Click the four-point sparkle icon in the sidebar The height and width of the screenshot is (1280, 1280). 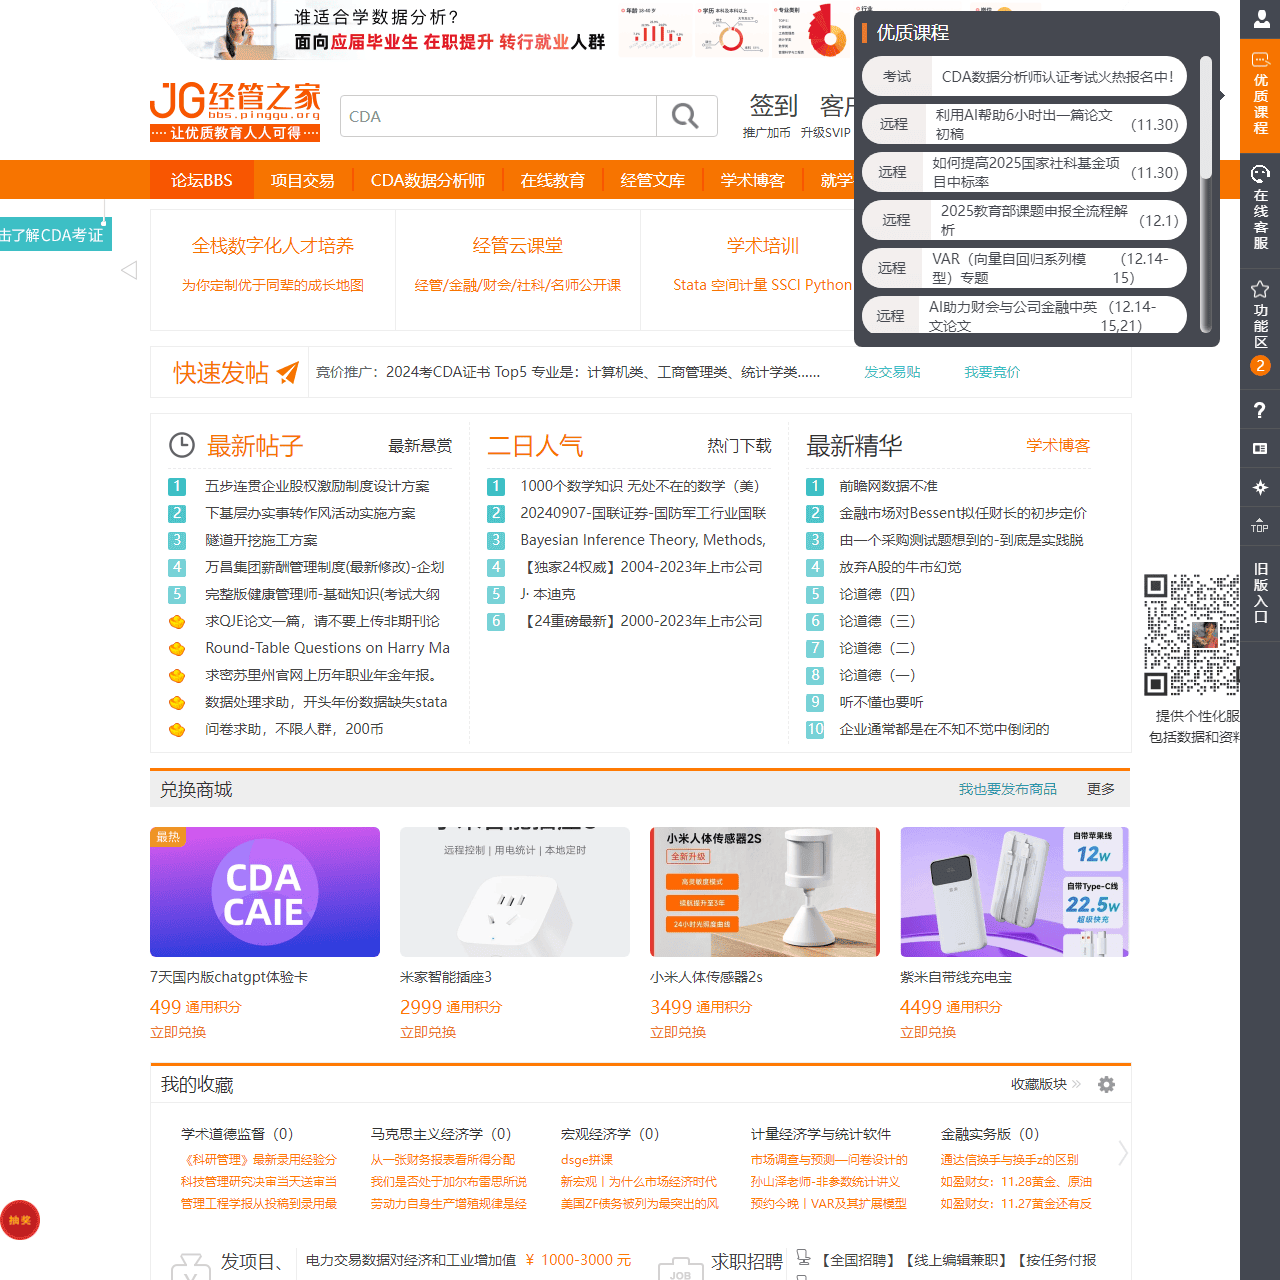click(1260, 487)
